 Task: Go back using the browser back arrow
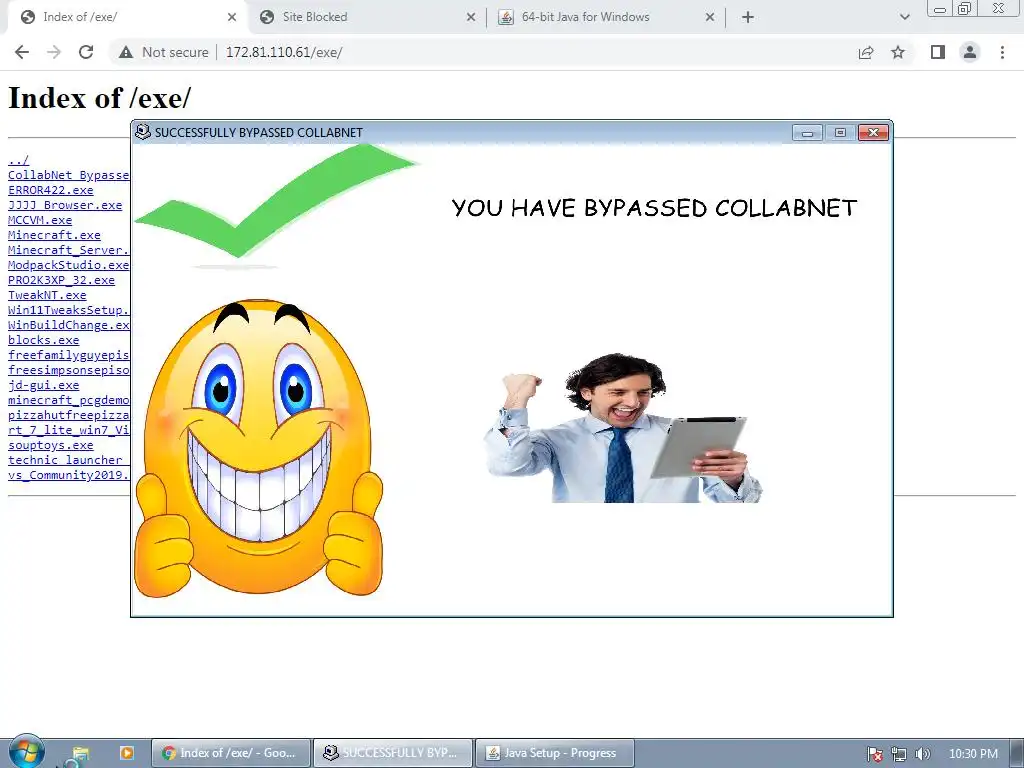tap(22, 52)
